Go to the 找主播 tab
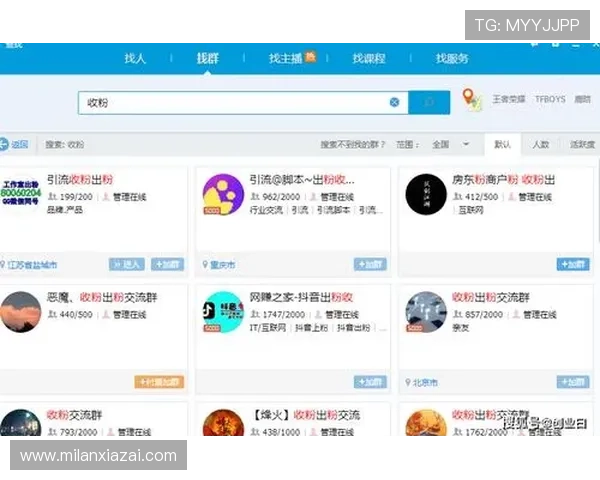The image size is (600, 480). tap(285, 59)
